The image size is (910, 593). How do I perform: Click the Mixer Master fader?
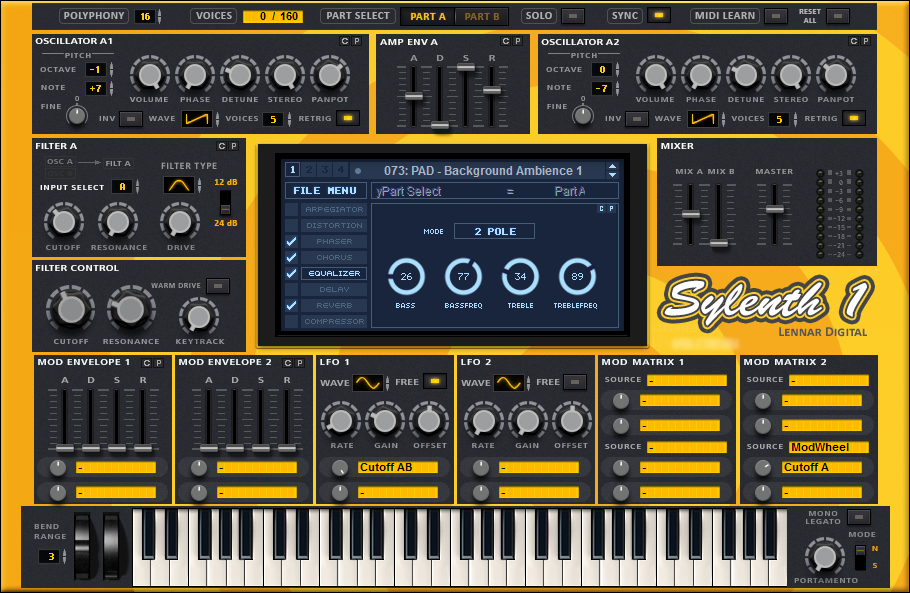pos(775,209)
